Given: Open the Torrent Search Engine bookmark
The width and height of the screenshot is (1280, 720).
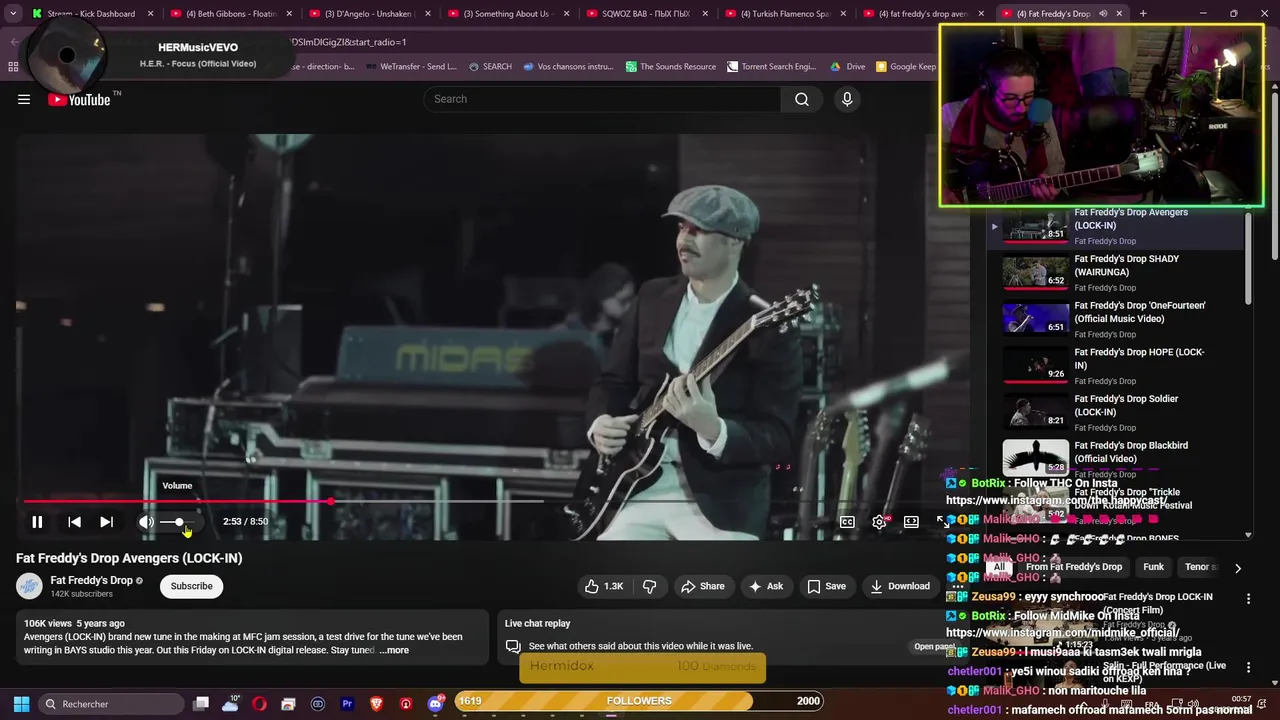Looking at the screenshot, I should tap(772, 67).
